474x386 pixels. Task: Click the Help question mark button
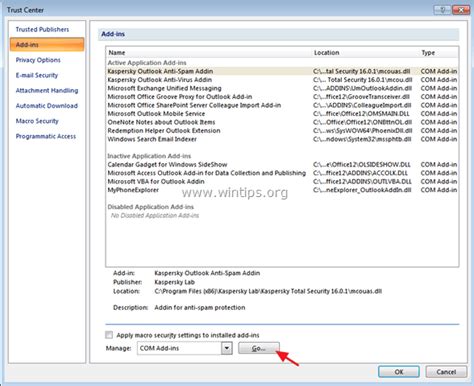point(442,10)
